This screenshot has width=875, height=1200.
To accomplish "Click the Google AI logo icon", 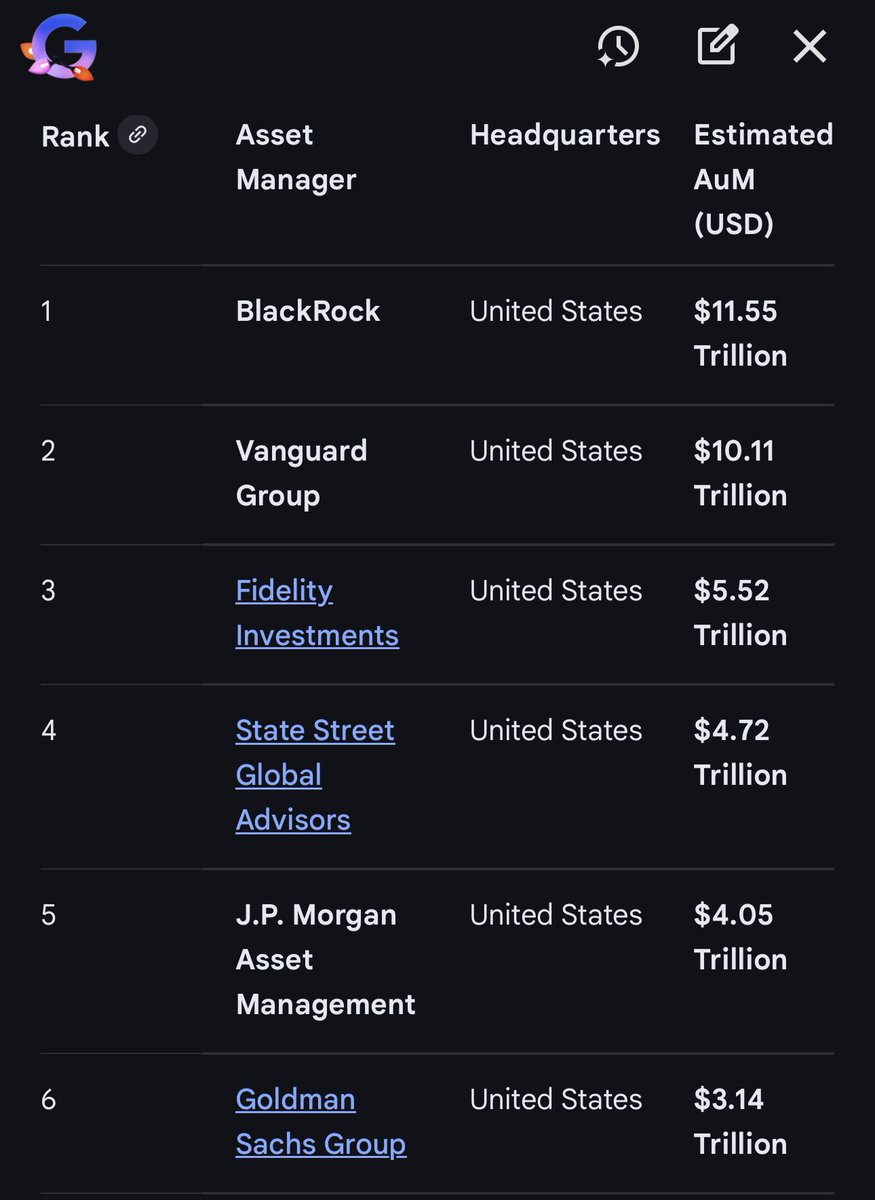I will (58, 47).
